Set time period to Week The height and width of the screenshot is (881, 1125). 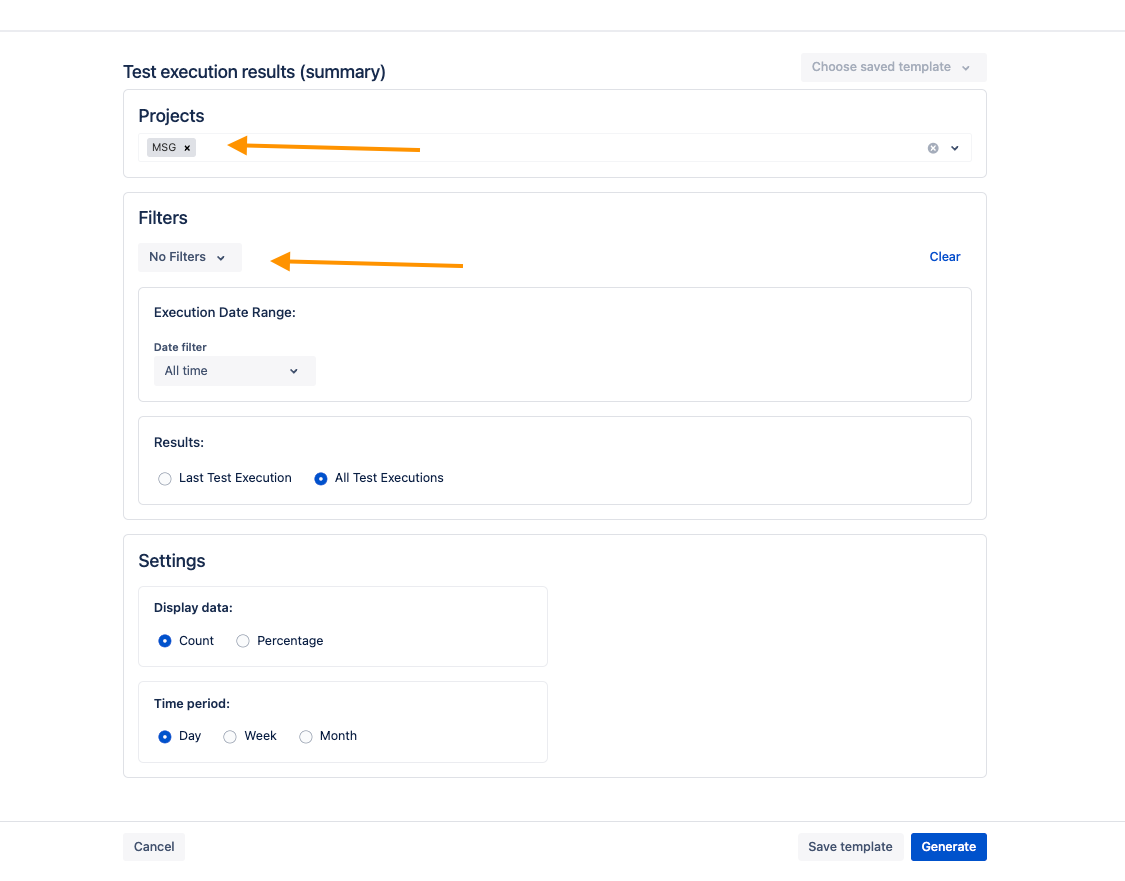pos(230,737)
